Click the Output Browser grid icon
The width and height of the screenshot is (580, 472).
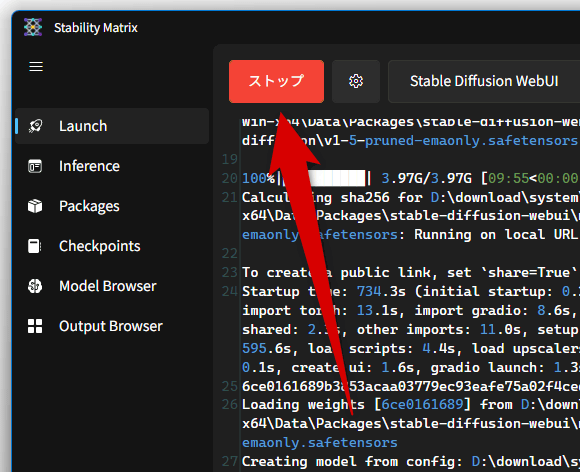pos(35,326)
